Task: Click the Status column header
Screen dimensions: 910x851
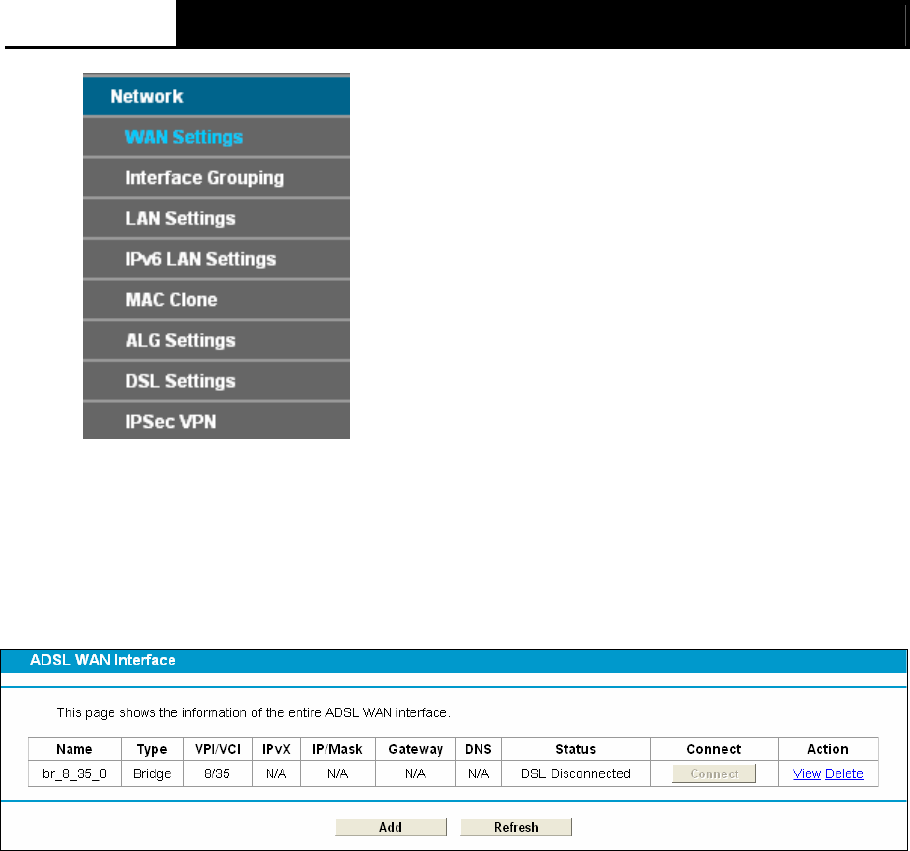Action: tap(576, 749)
